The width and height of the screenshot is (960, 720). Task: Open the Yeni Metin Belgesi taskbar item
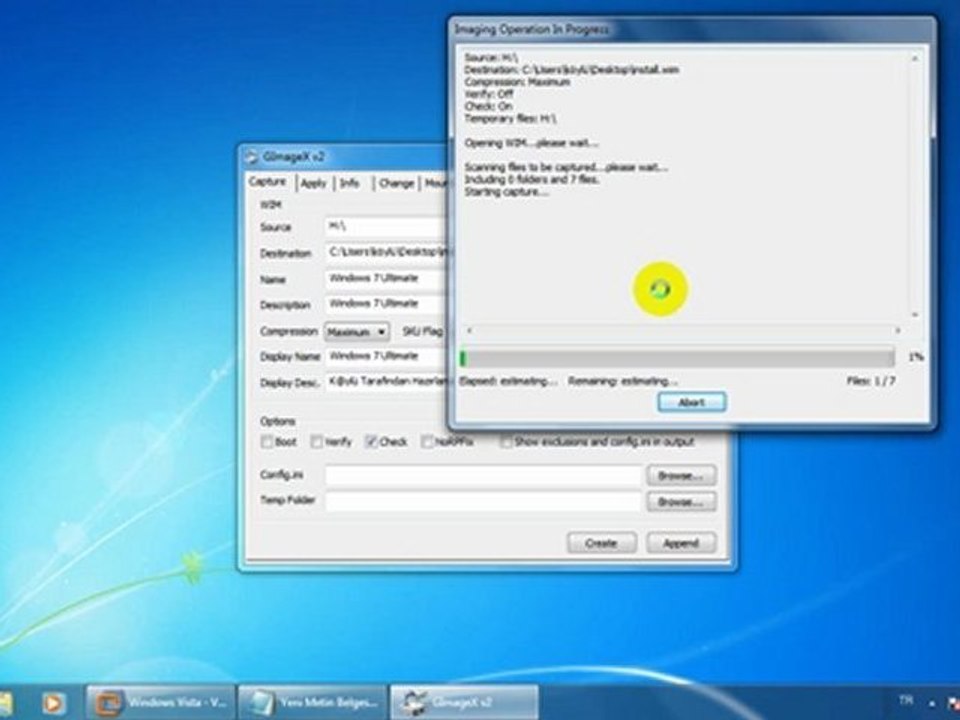point(313,702)
